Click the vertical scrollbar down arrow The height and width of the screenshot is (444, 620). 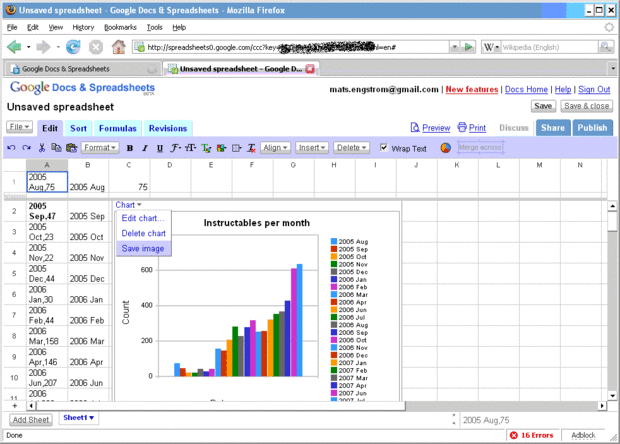coord(612,395)
